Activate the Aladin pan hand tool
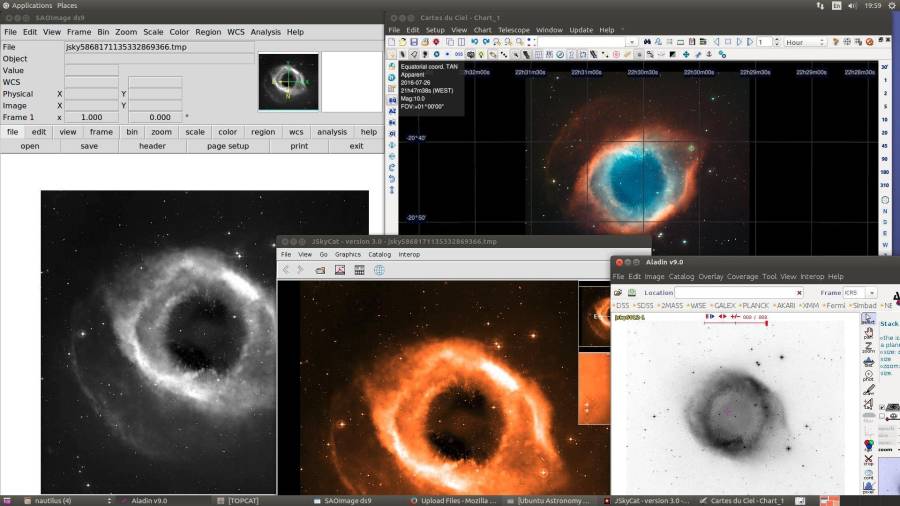900x506 pixels. (x=868, y=333)
